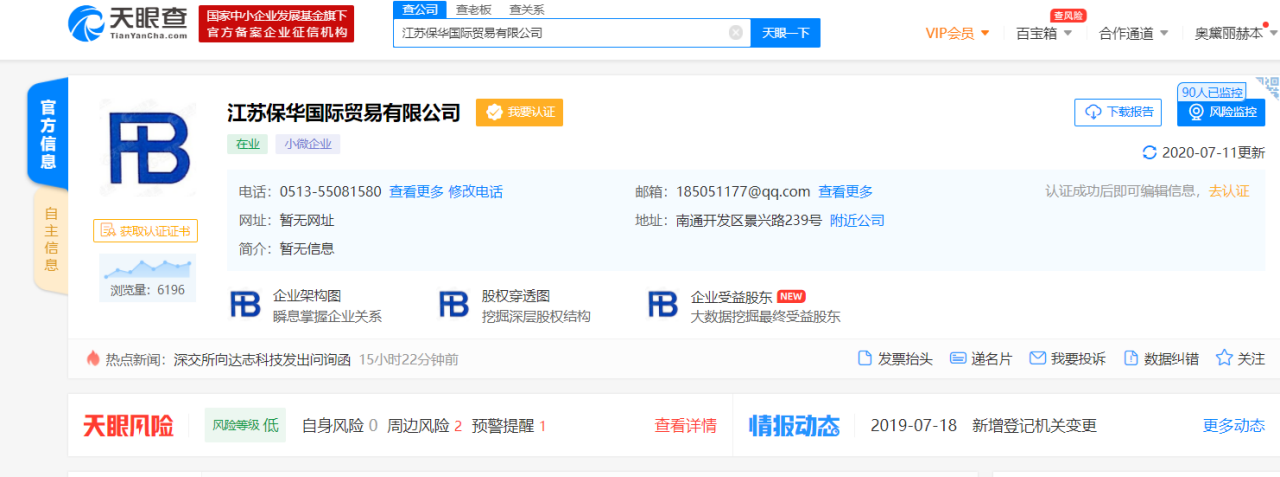Click the 我要认证 badge button
This screenshot has width=1280, height=477.
(x=519, y=112)
